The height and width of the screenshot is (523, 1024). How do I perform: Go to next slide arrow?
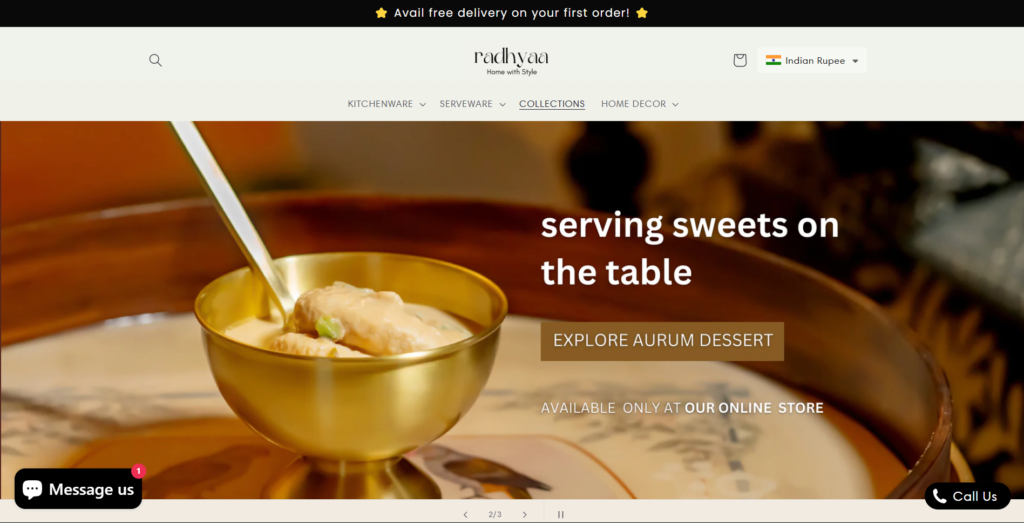[x=524, y=515]
